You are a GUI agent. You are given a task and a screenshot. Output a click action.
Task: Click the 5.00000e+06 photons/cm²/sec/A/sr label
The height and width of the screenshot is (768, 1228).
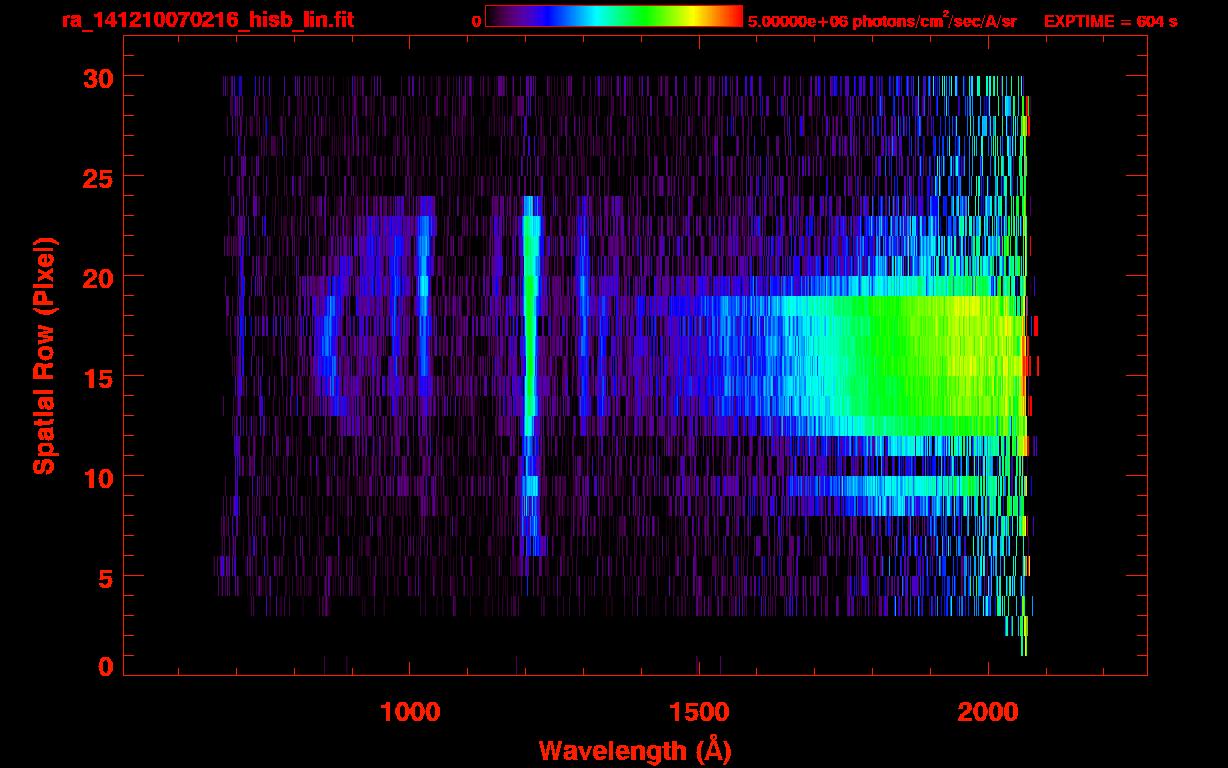tap(882, 20)
